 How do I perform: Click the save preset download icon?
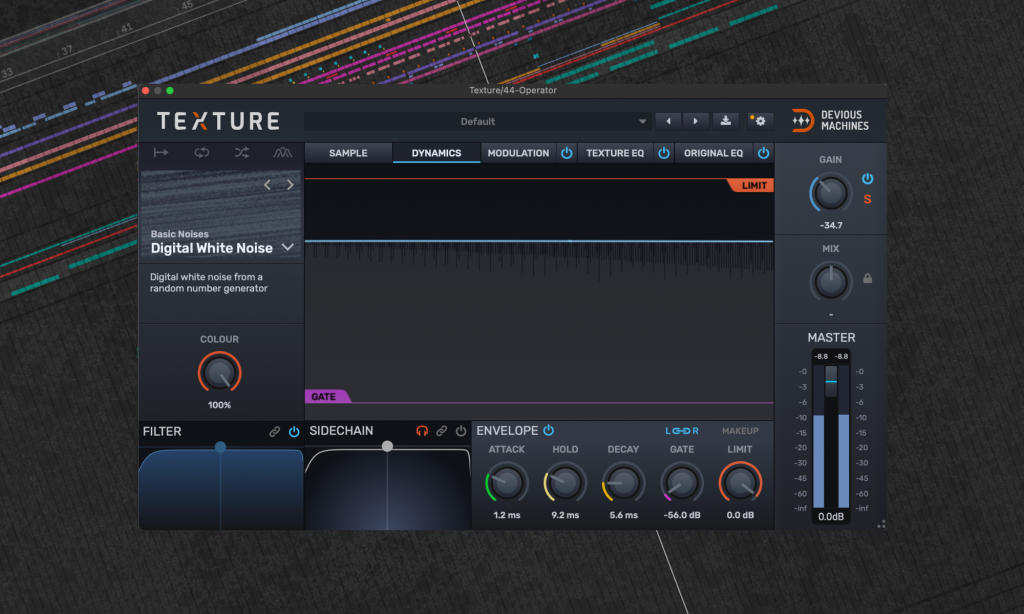[726, 121]
